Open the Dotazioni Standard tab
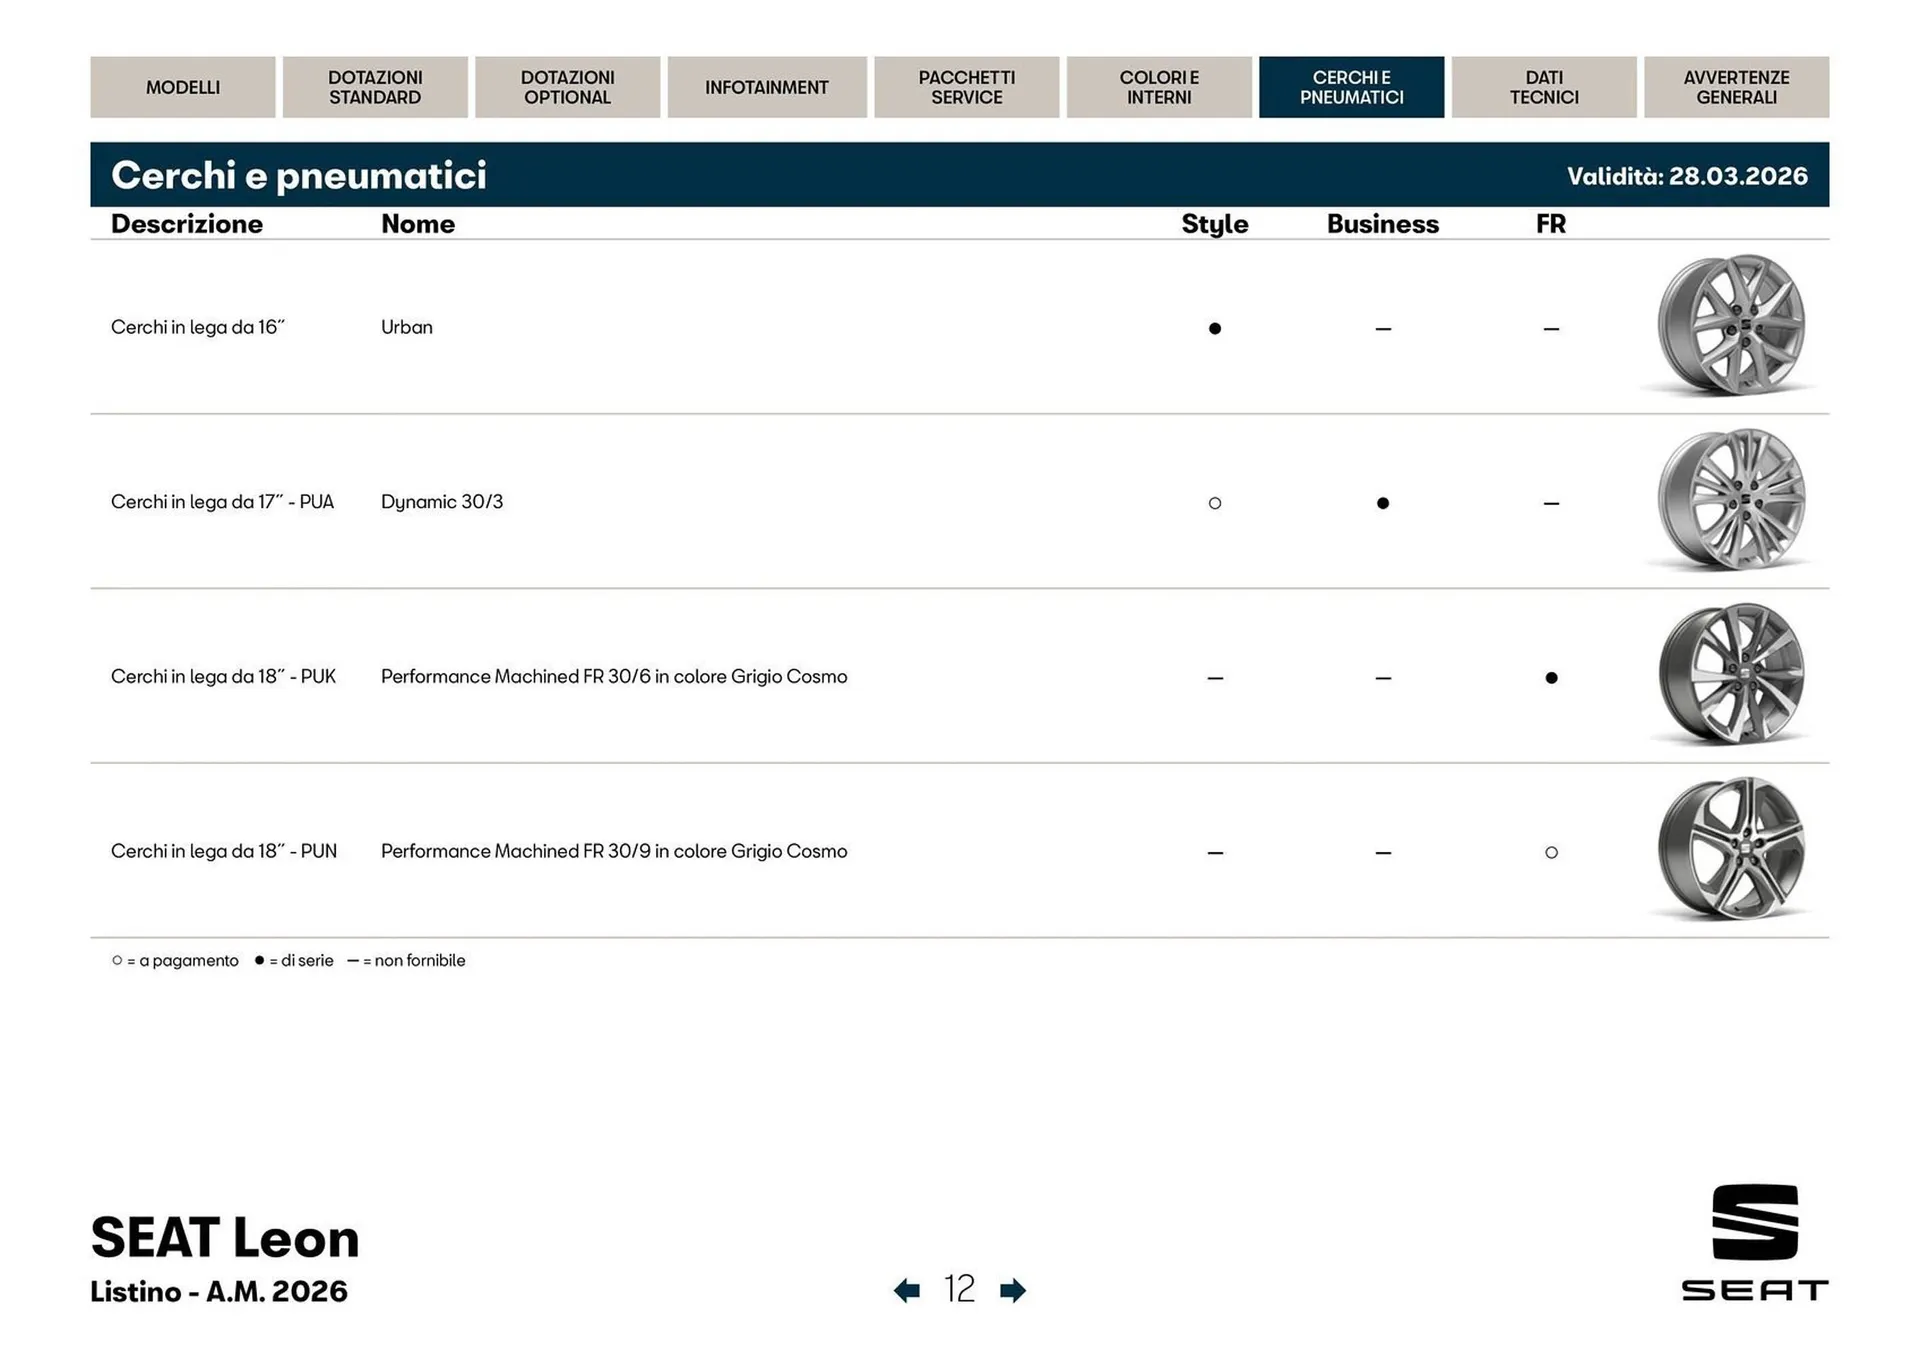 (x=375, y=87)
